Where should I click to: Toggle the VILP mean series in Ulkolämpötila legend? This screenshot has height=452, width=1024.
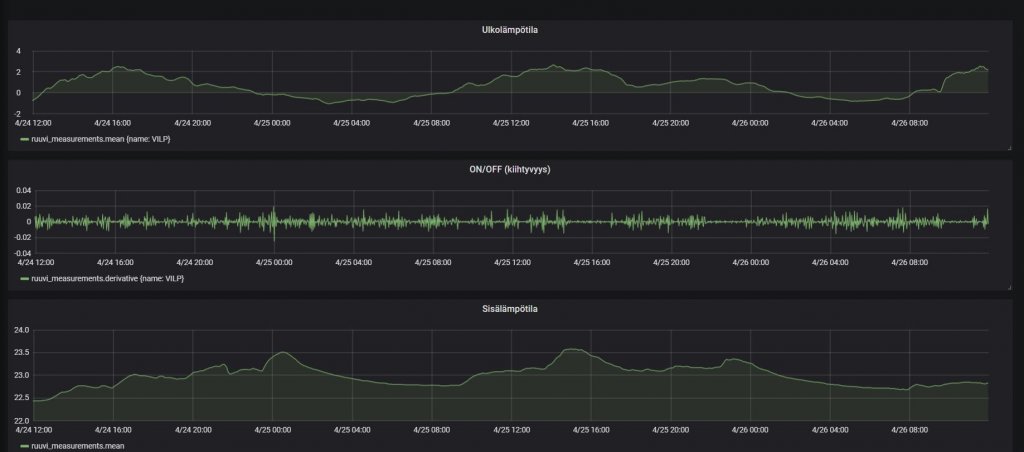(101, 138)
